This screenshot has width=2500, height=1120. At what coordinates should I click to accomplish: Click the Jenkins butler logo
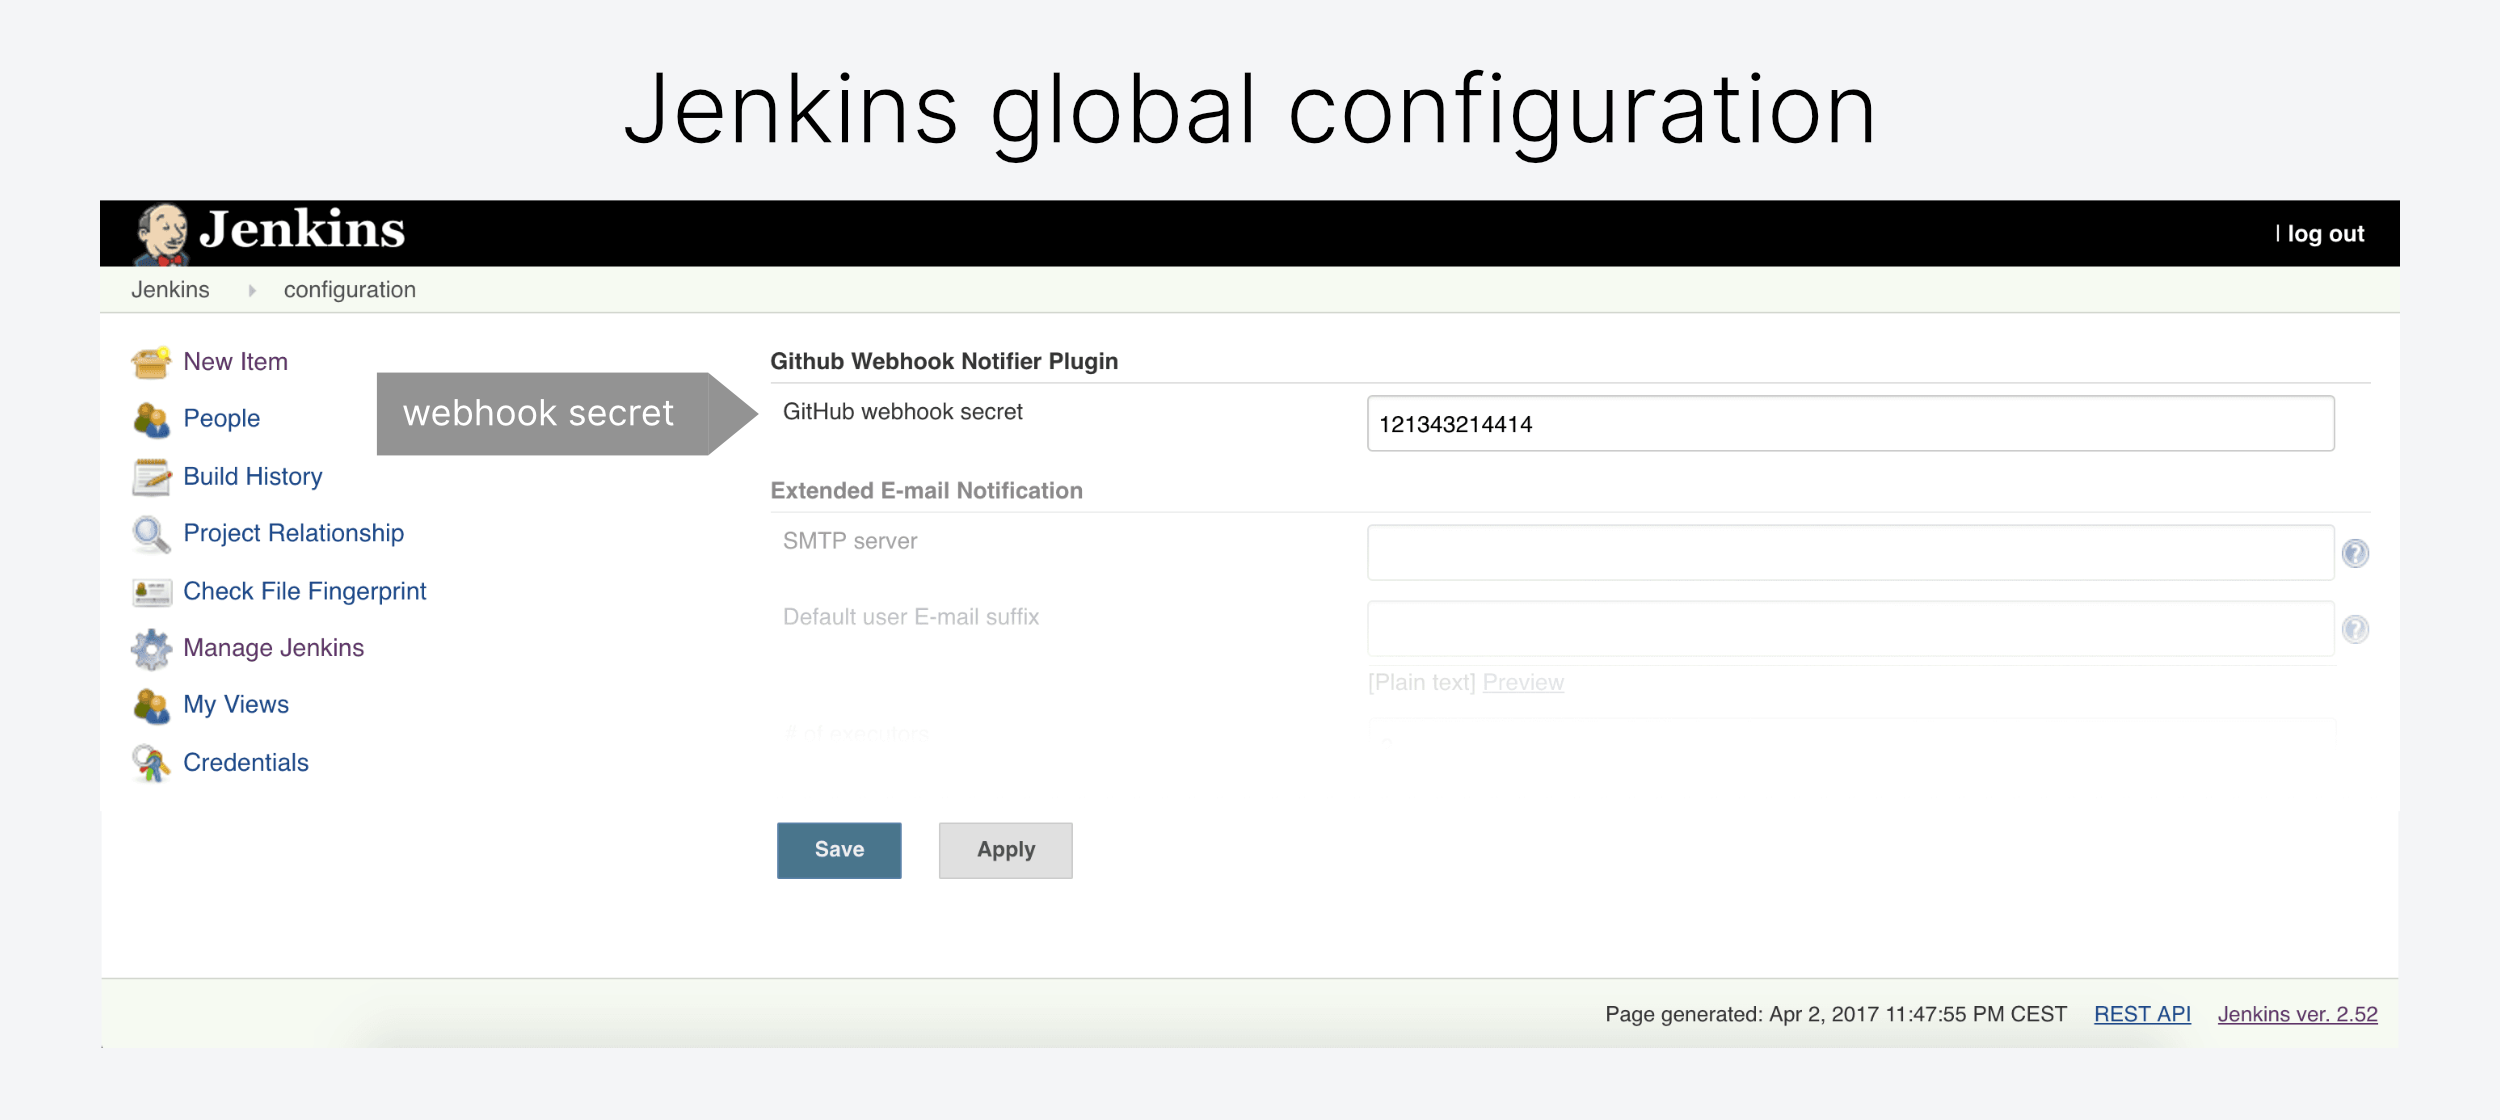(162, 234)
